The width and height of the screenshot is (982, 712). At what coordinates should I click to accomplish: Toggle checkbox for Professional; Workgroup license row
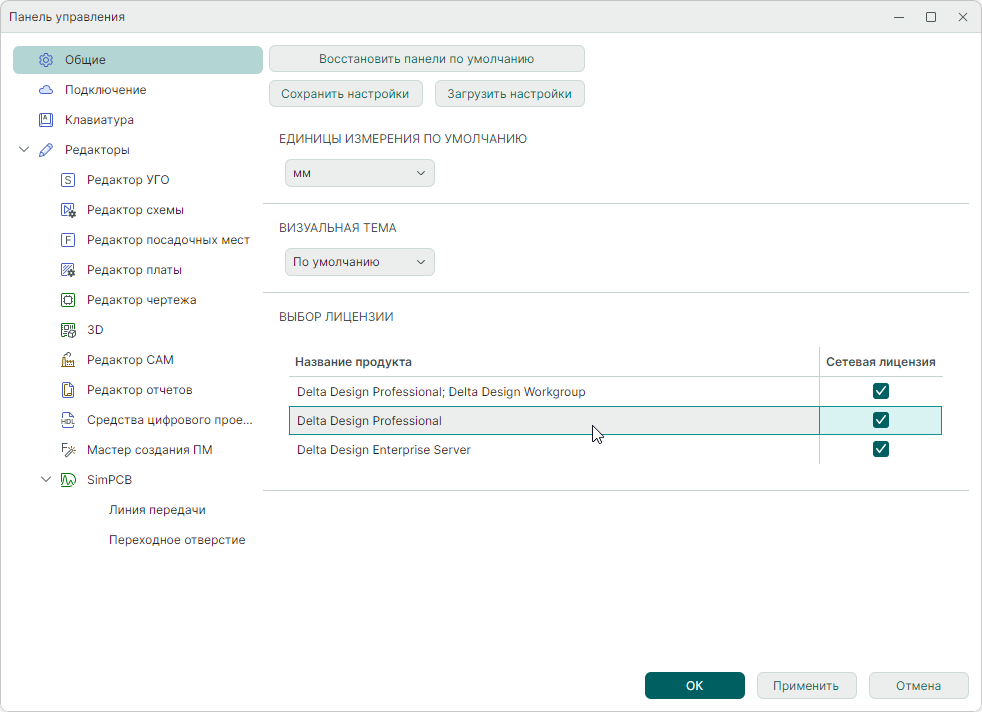pyautogui.click(x=881, y=391)
